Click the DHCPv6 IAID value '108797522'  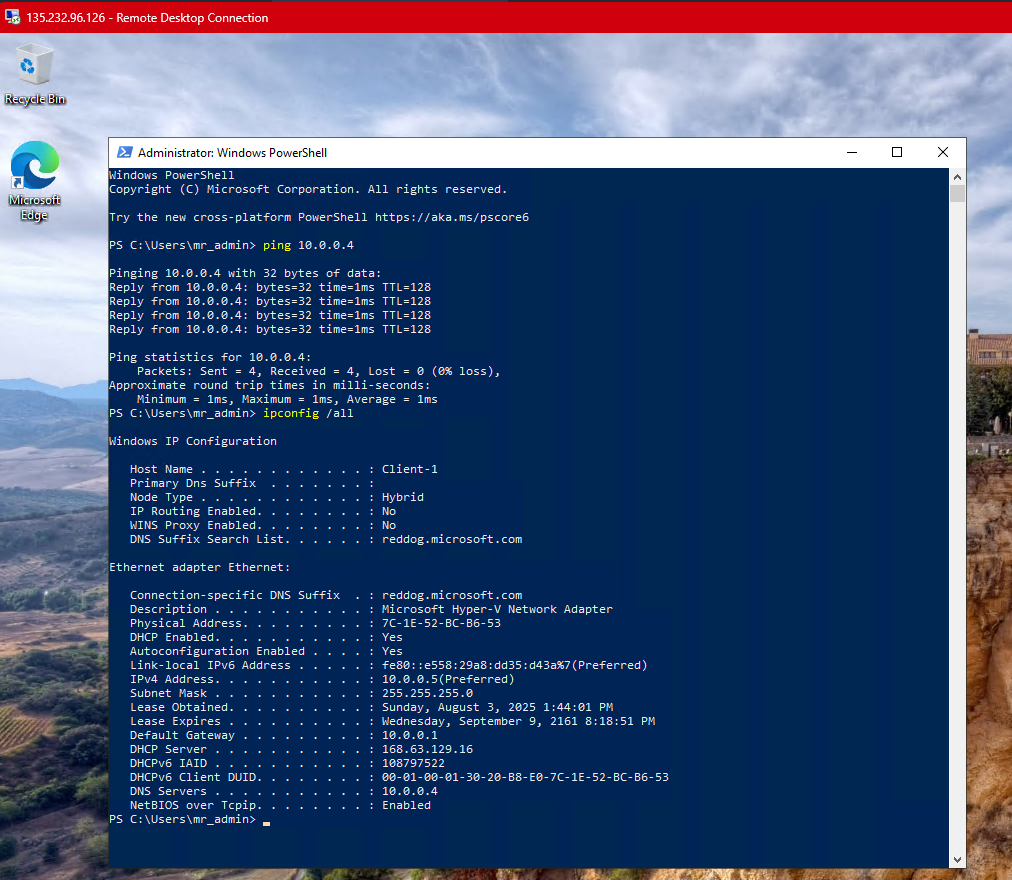point(413,763)
